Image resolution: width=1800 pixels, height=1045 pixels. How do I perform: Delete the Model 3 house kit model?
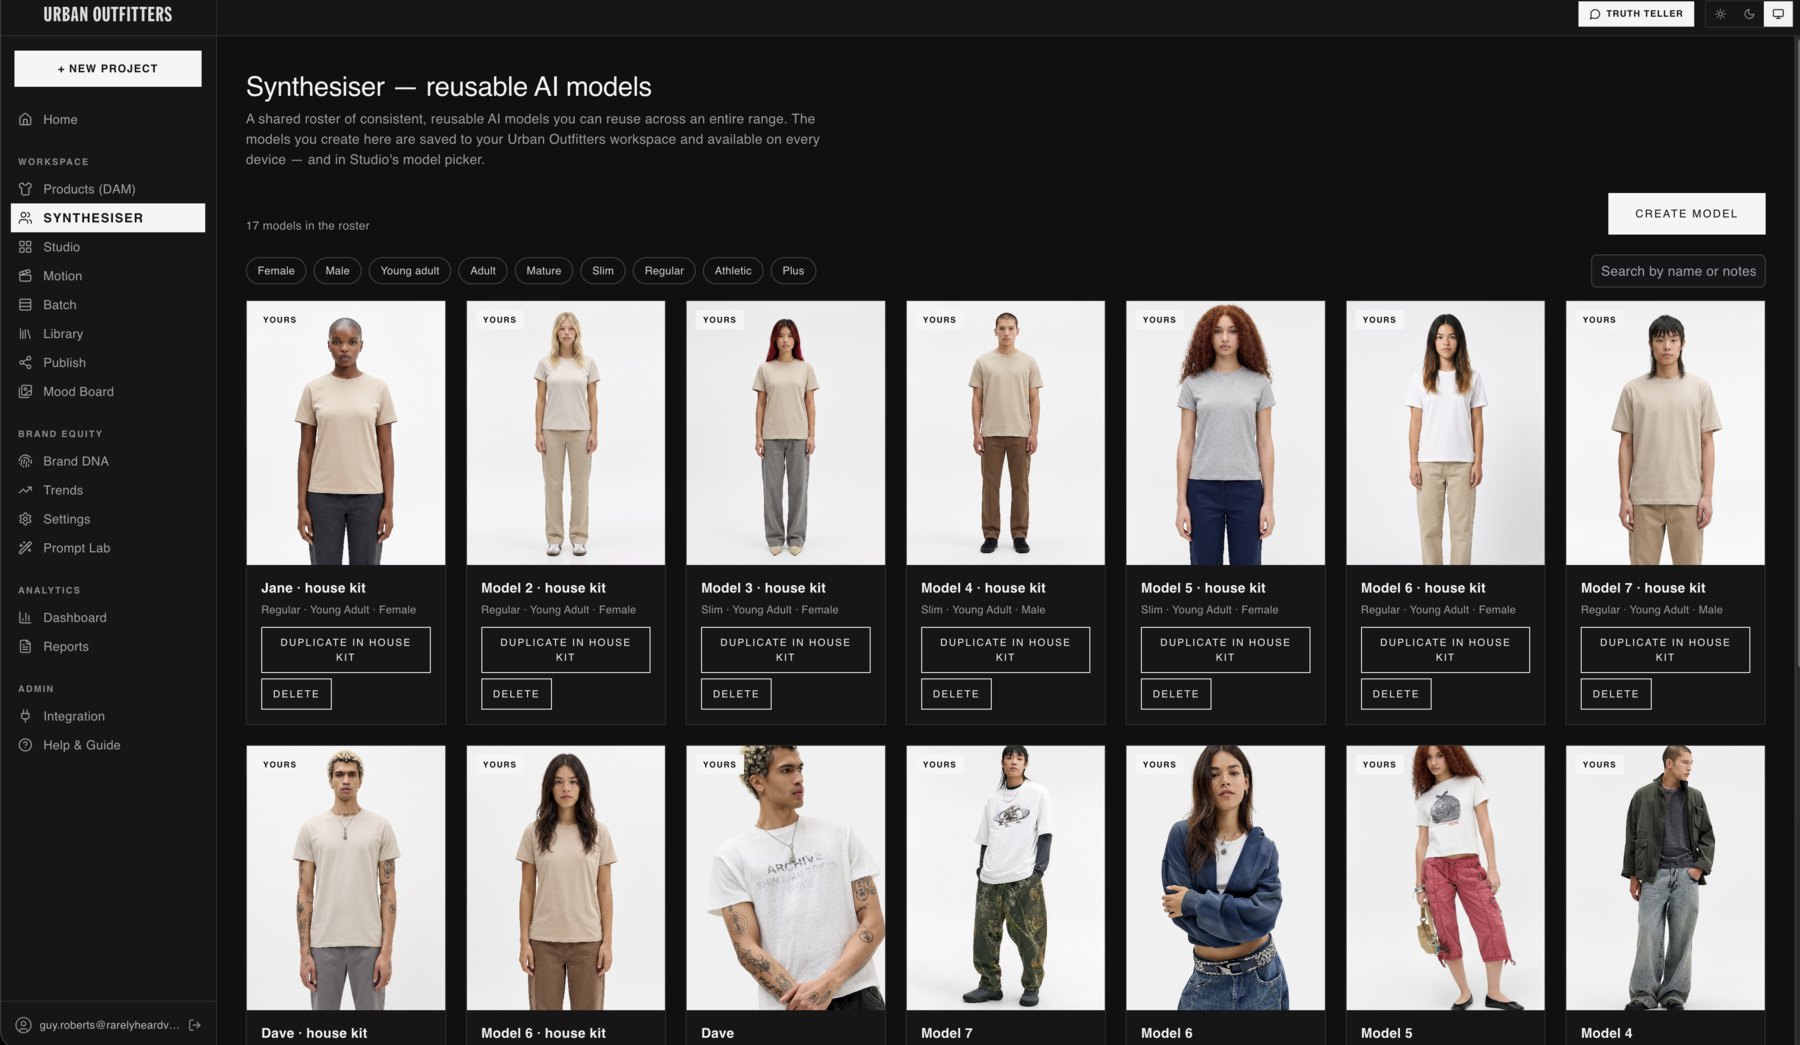(x=736, y=694)
